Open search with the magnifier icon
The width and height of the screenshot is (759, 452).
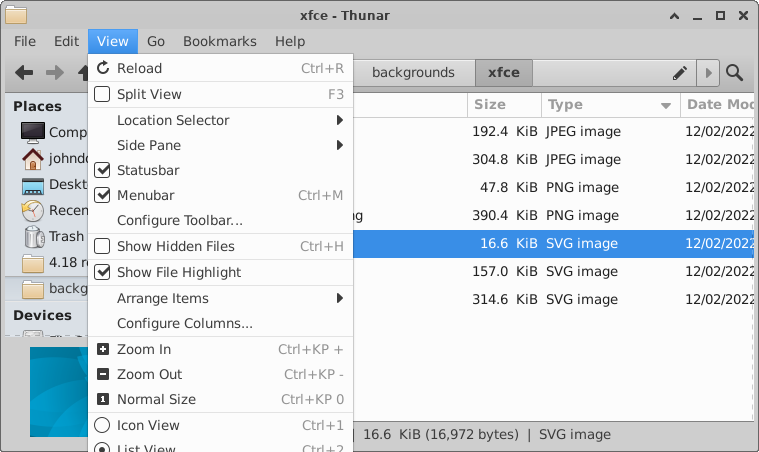pyautogui.click(x=734, y=73)
